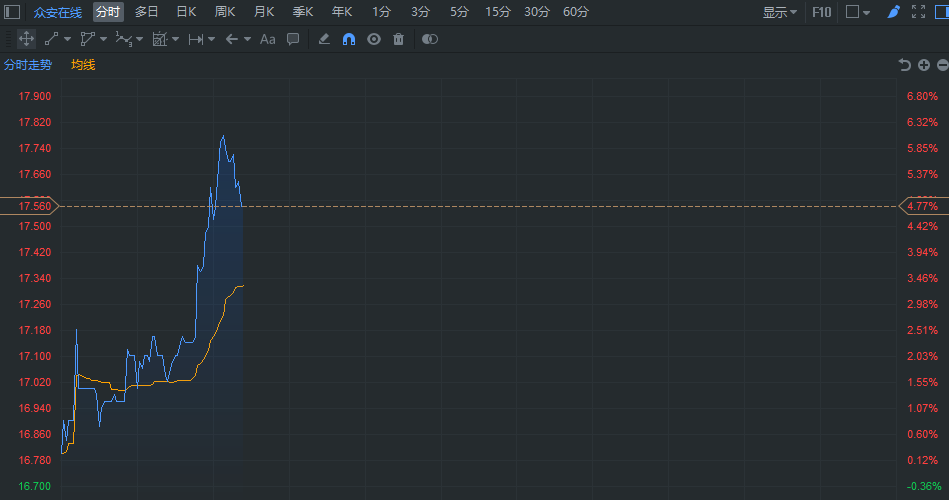Toggle drawings visibility eye icon
This screenshot has height=500, width=949.
(374, 39)
